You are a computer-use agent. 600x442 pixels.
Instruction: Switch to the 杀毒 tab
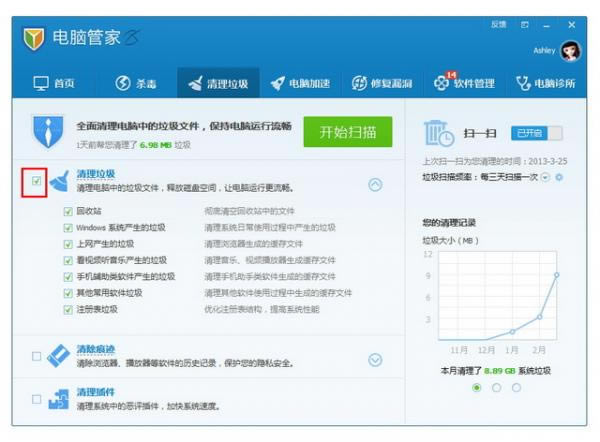(x=135, y=83)
